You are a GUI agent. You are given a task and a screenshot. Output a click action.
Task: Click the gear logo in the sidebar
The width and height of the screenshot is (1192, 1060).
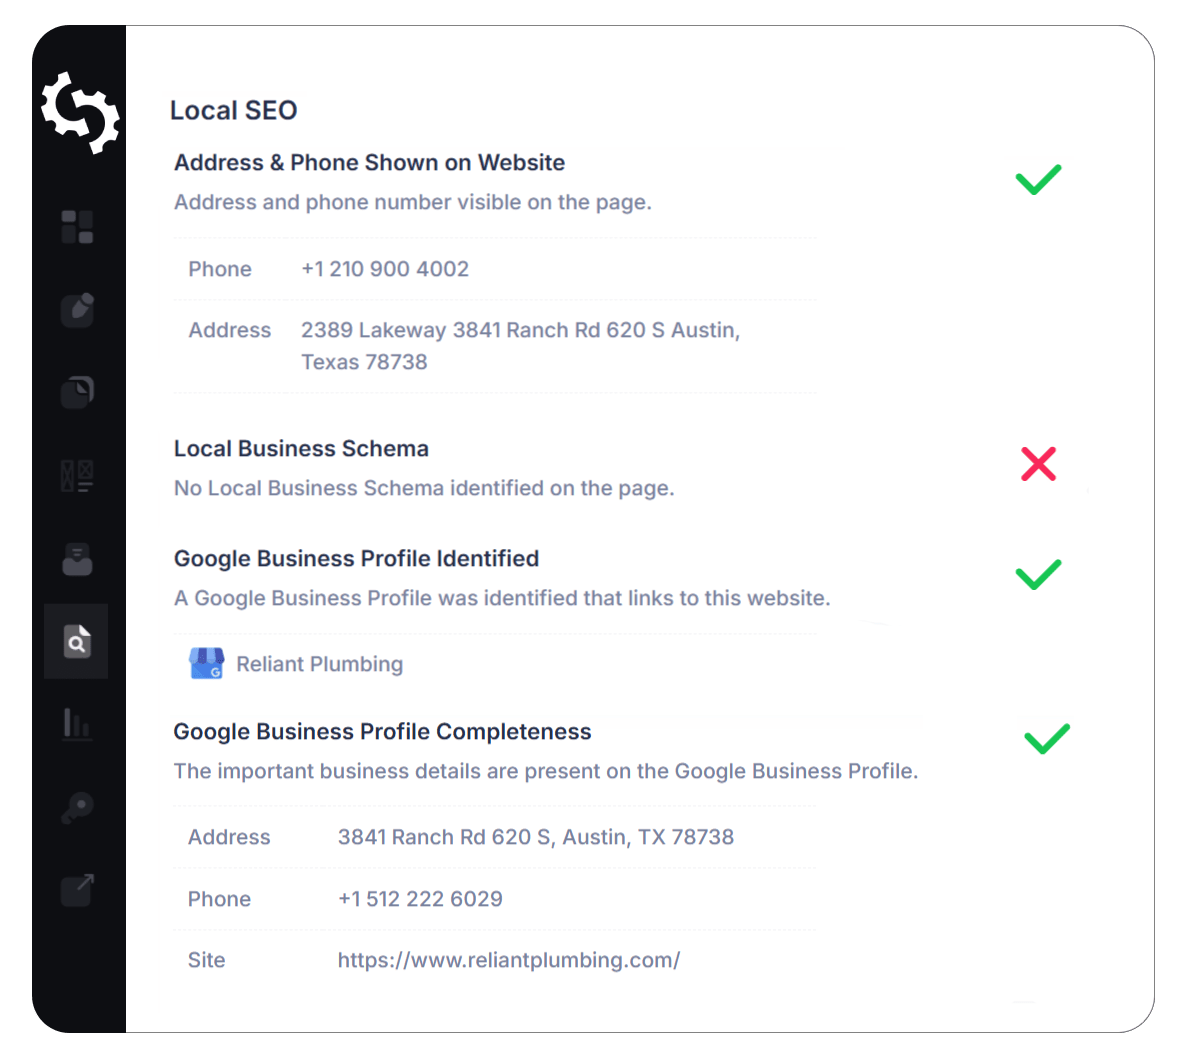click(x=79, y=113)
